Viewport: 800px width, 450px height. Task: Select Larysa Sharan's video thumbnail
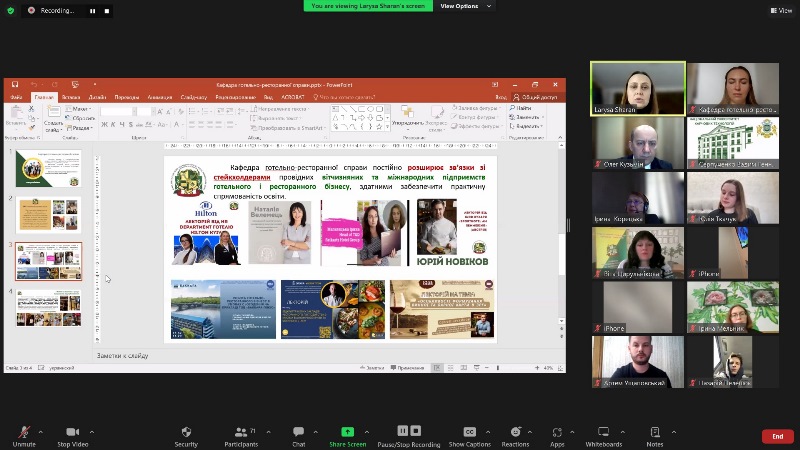point(637,88)
